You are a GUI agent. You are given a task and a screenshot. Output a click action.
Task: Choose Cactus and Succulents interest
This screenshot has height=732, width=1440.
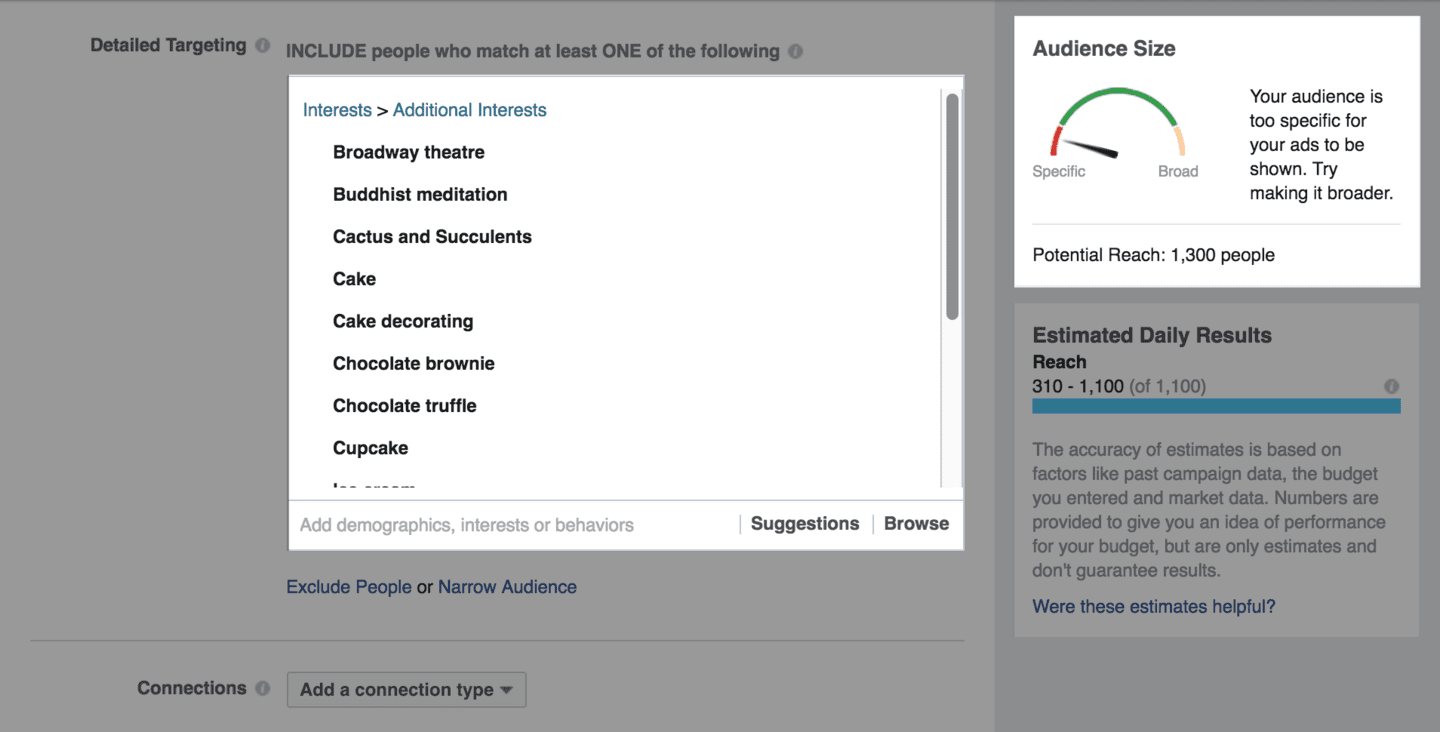(x=432, y=237)
